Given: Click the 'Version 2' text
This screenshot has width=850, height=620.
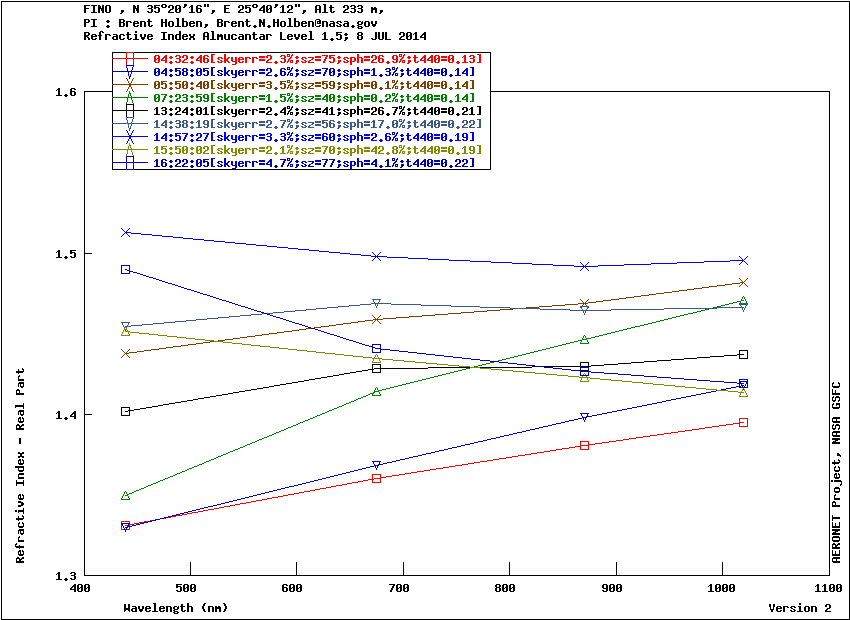Looking at the screenshot, I should [x=799, y=608].
